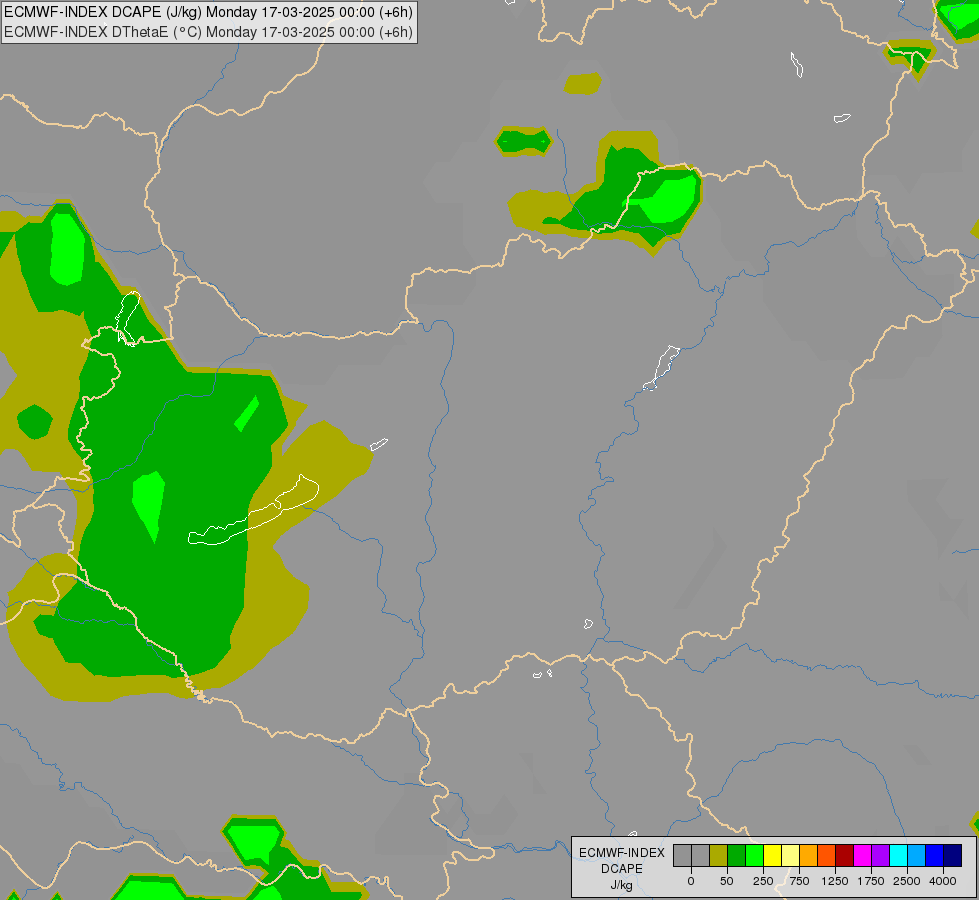Pick the red-orange legend swatch

click(x=827, y=856)
